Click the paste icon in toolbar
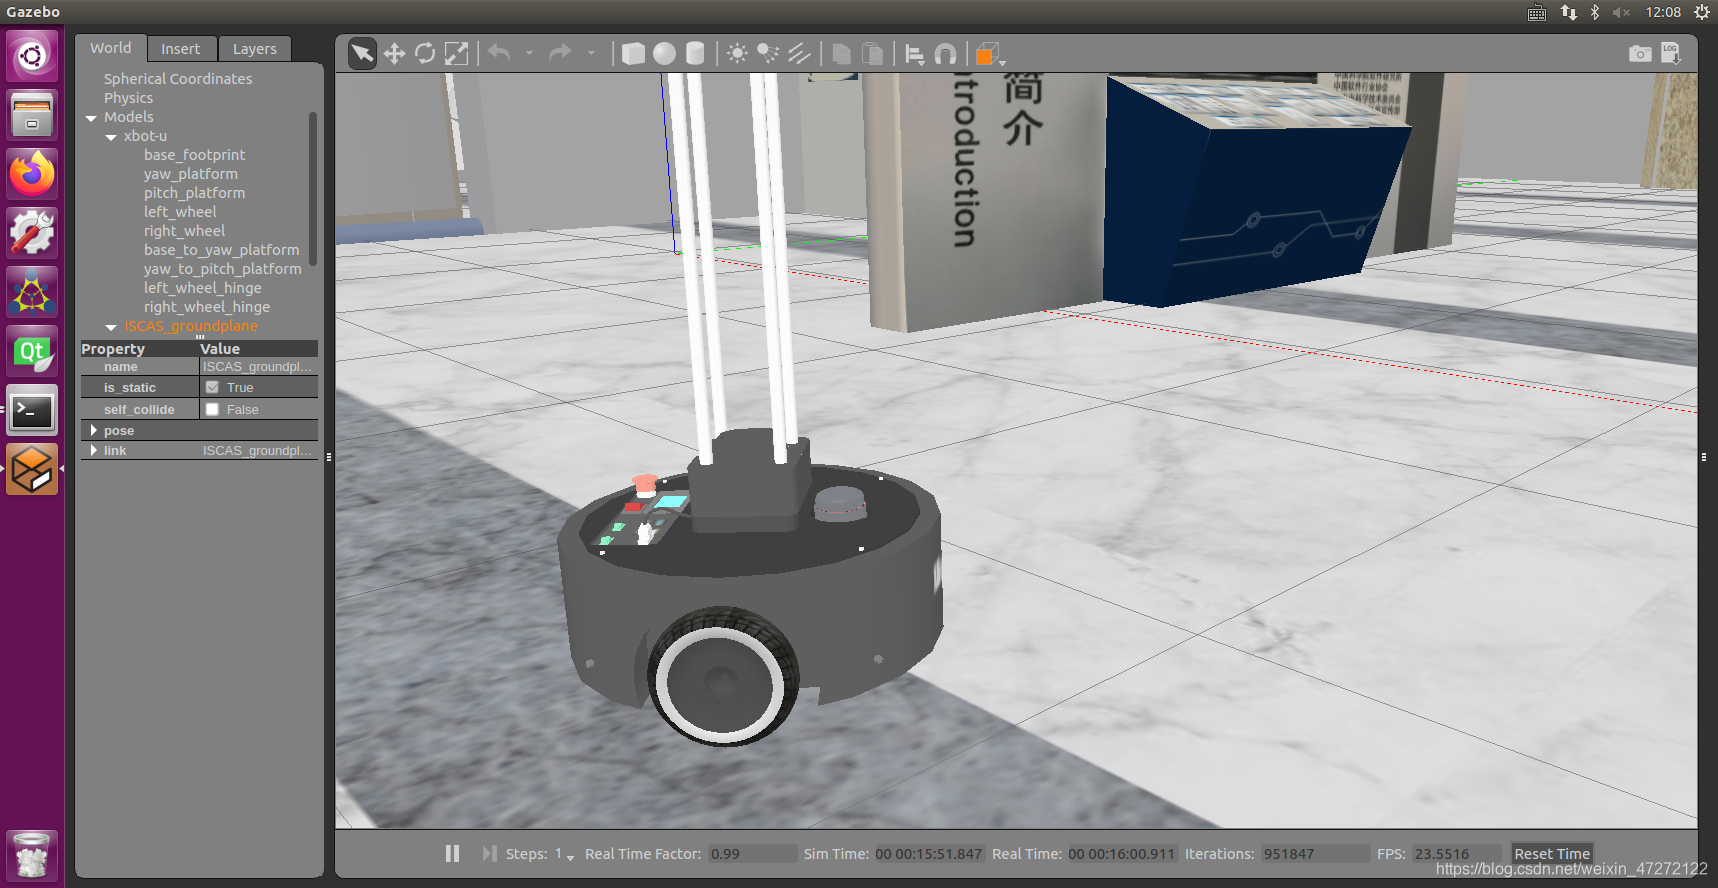1718x888 pixels. pyautogui.click(x=872, y=53)
